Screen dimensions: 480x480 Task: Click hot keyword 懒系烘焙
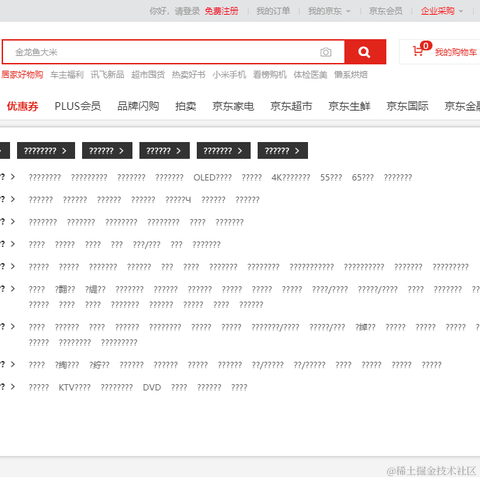tap(351, 75)
